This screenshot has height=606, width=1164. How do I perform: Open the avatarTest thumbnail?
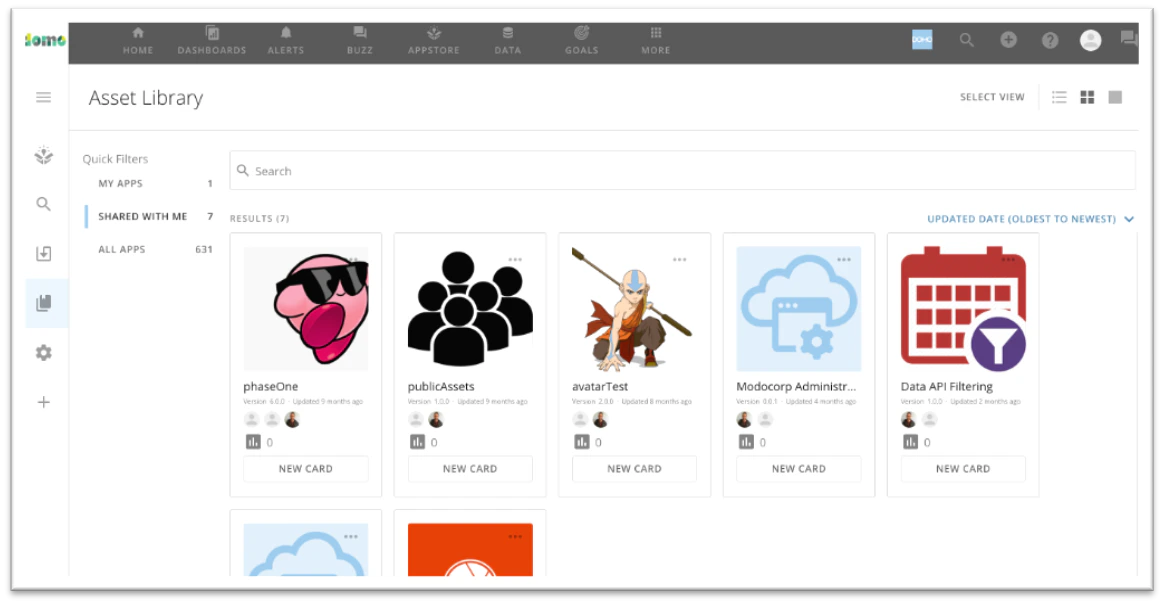[634, 309]
